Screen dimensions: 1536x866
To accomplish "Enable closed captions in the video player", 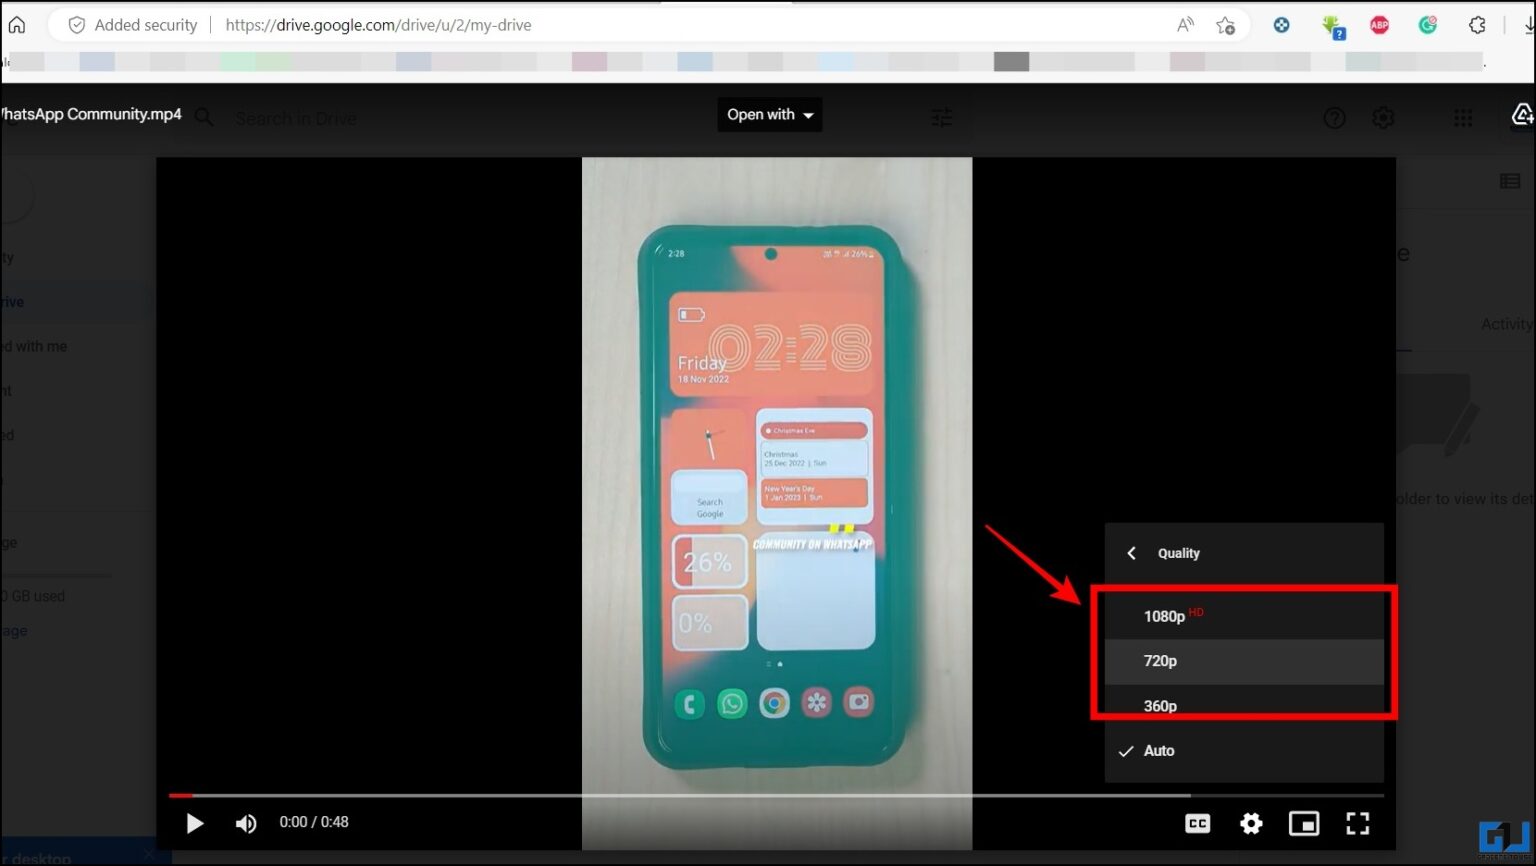I will point(1197,823).
